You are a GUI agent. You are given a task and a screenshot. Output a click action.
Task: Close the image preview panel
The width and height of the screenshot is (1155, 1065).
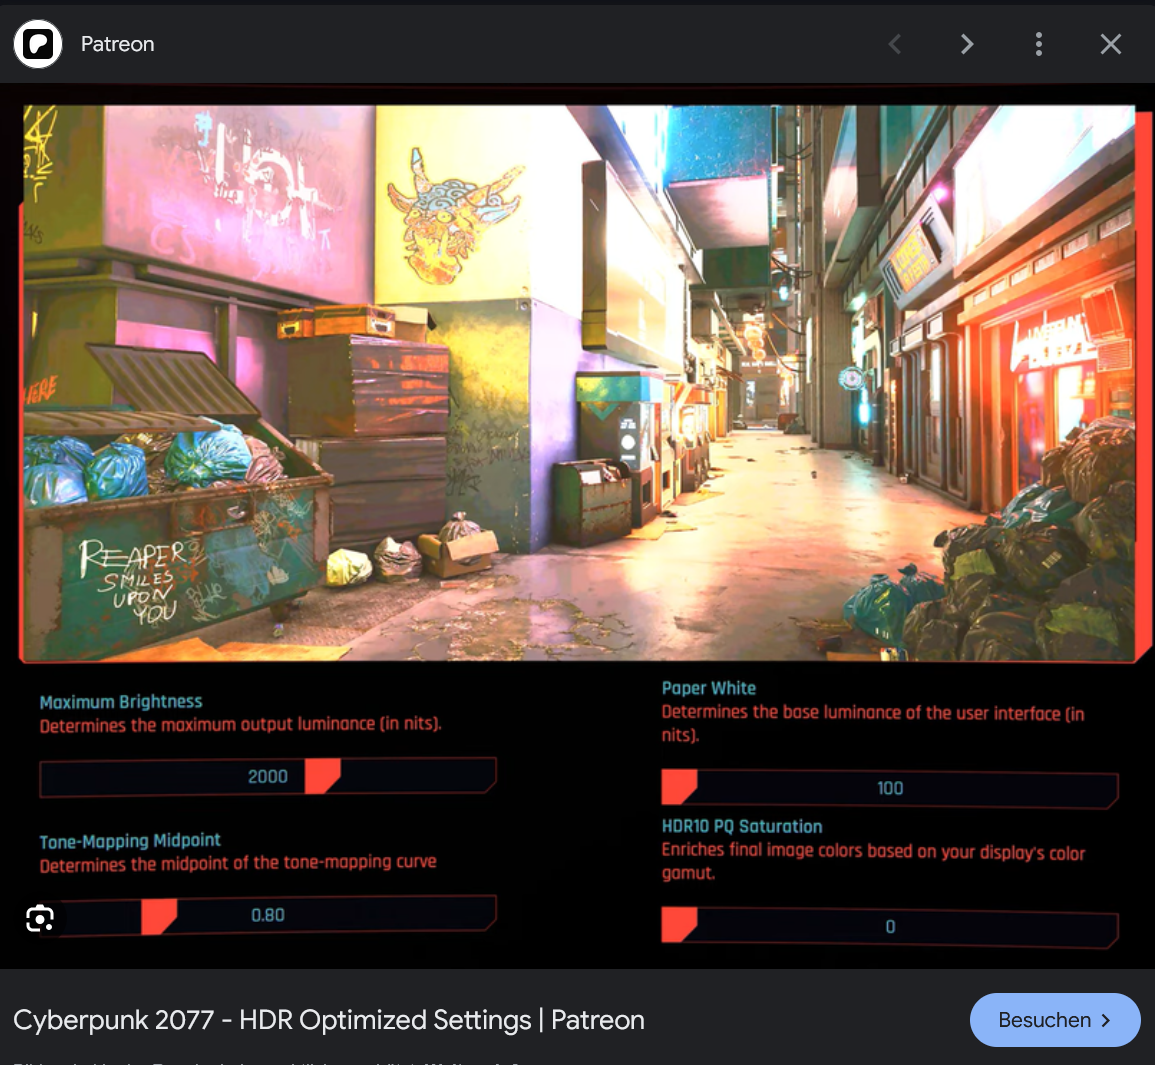[x=1111, y=44]
